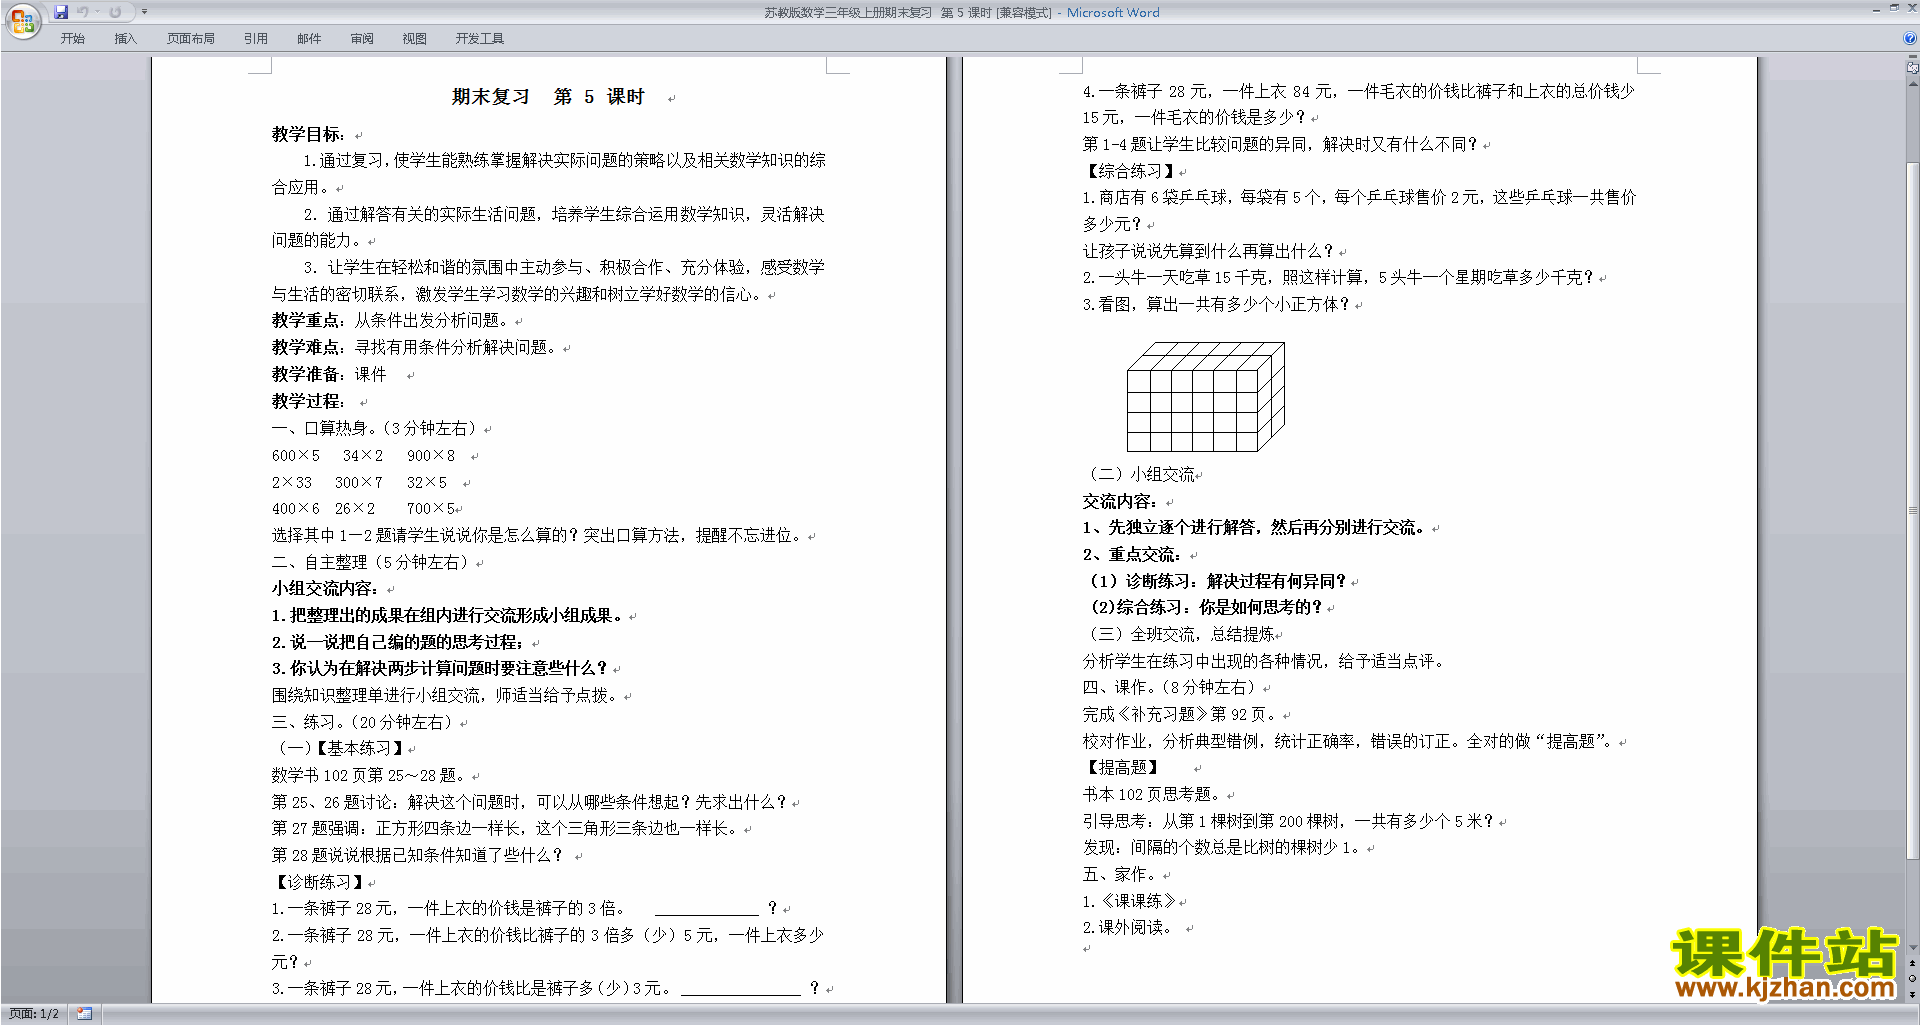Click the heading 教学过程:
Image resolution: width=1920 pixels, height=1025 pixels.
pyautogui.click(x=308, y=401)
